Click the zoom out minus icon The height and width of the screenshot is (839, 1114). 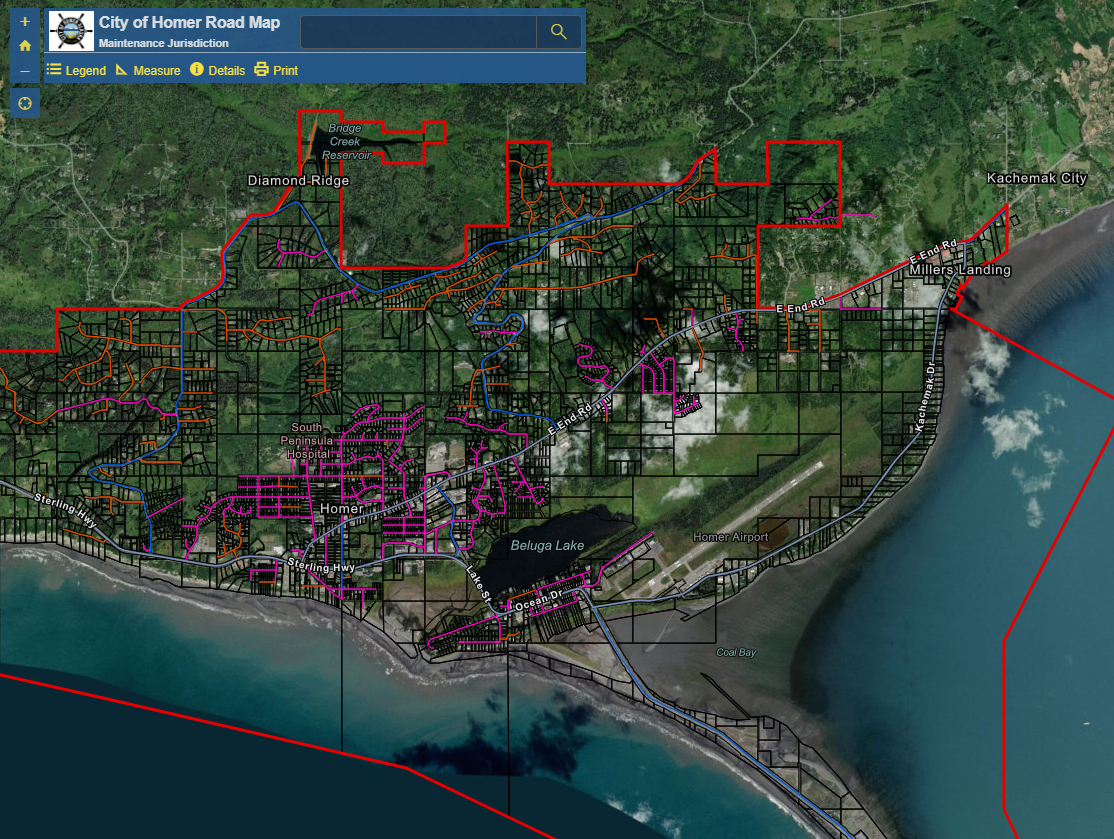coord(23,71)
